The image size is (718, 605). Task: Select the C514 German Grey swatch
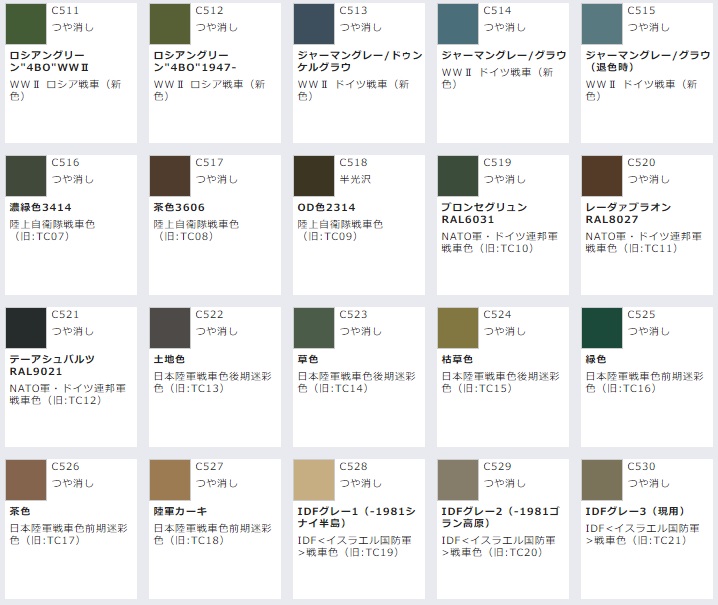pyautogui.click(x=458, y=24)
